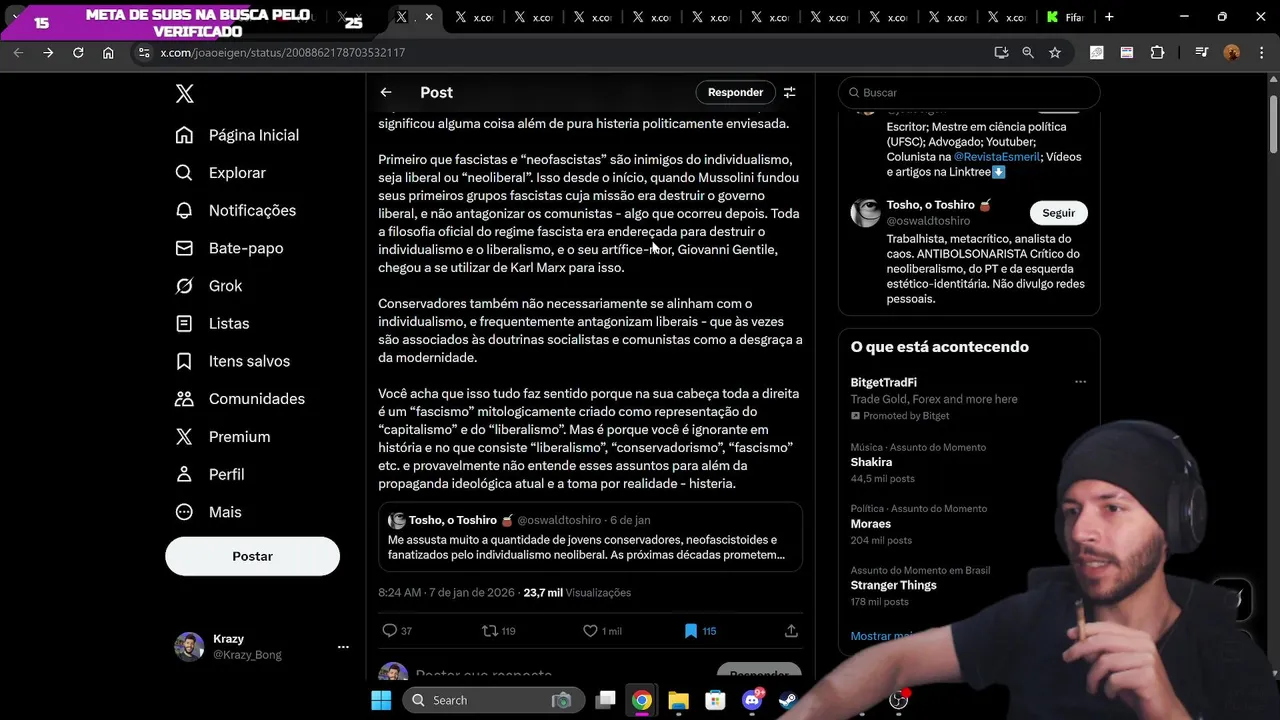This screenshot has height=720, width=1280.
Task: Open the reply sorting filter icon
Action: pos(790,92)
